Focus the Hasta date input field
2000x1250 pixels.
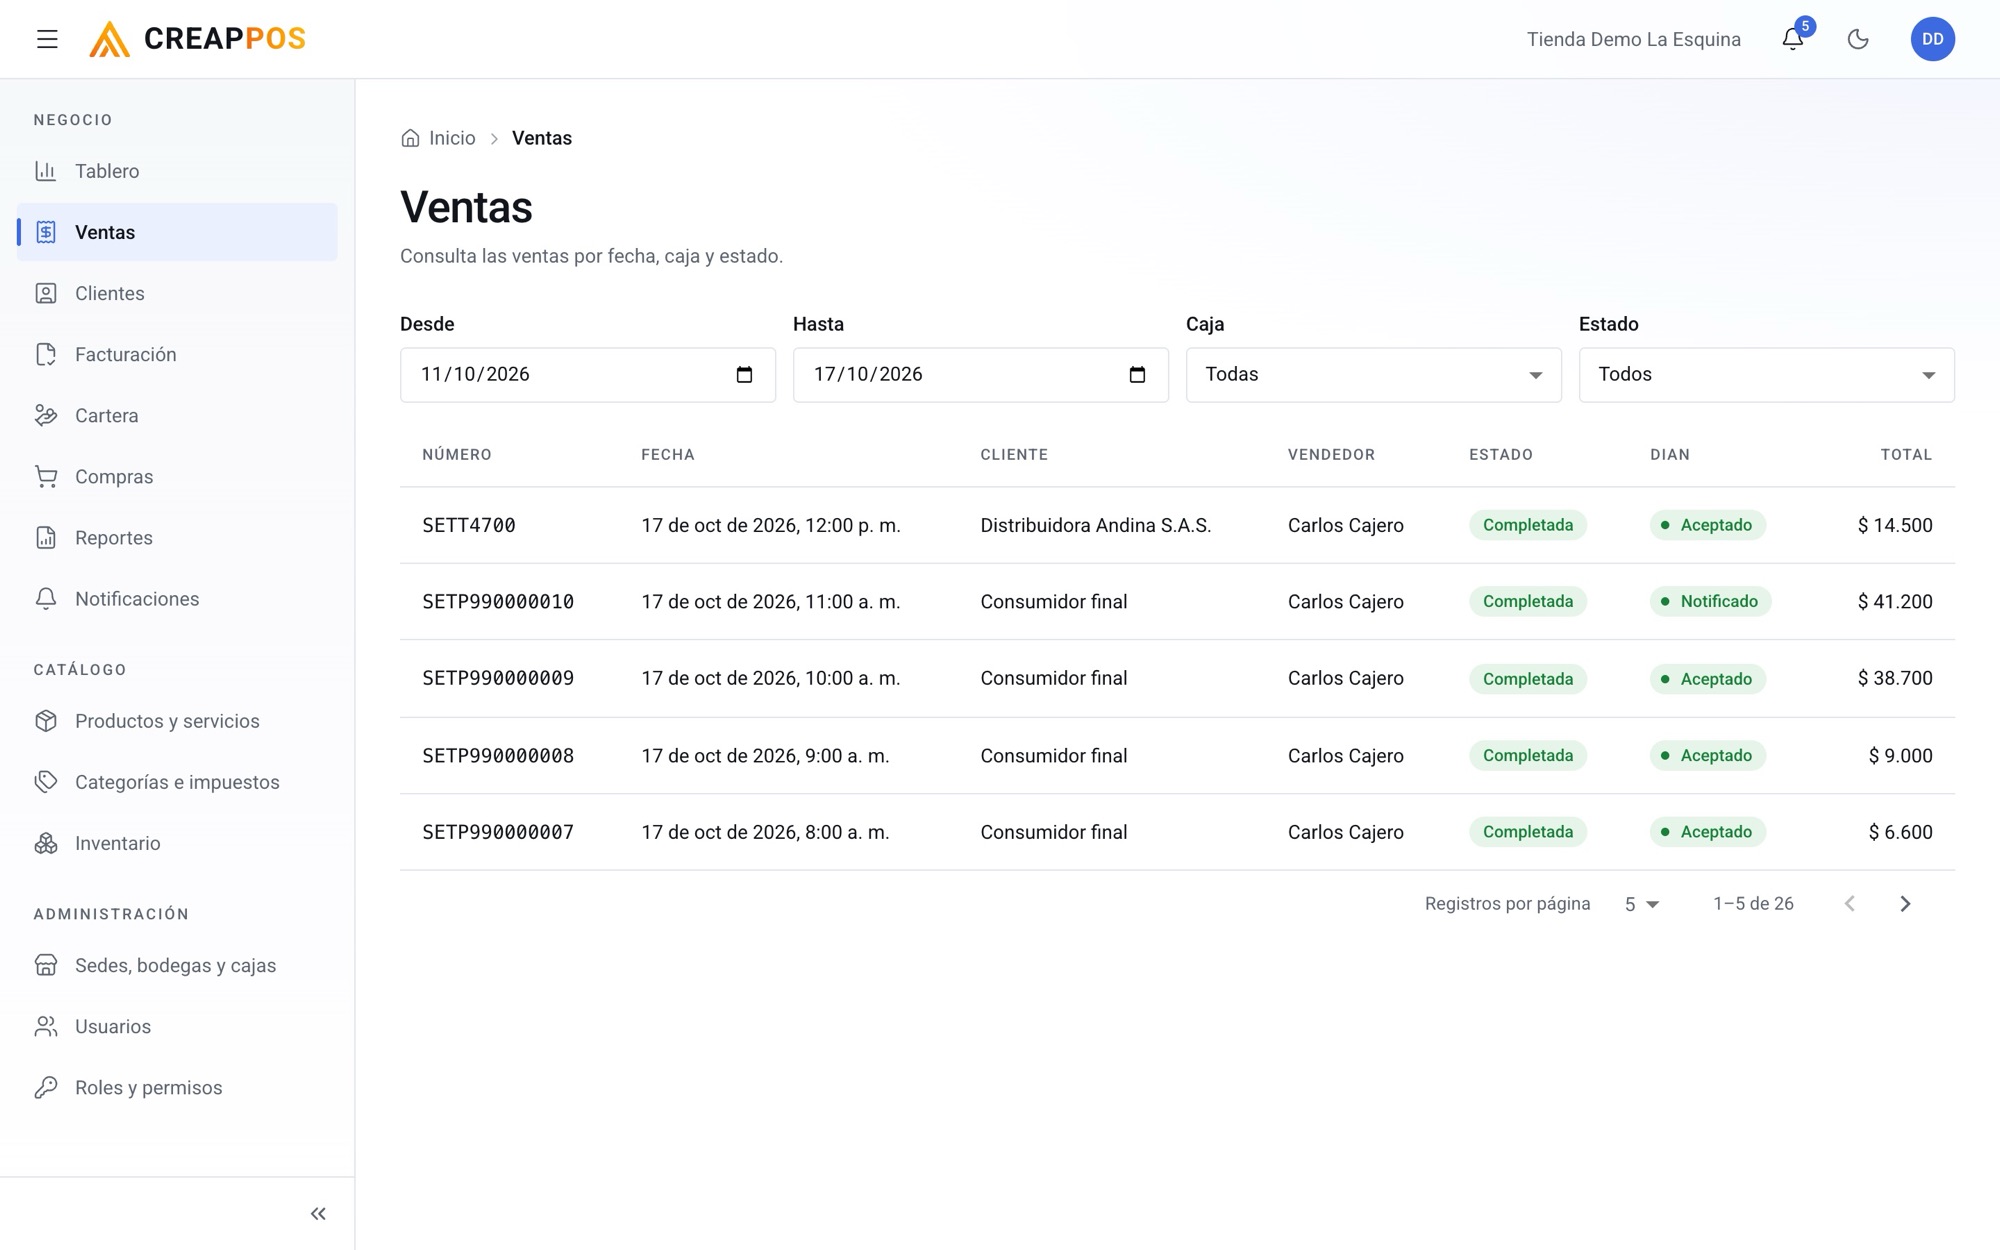[x=980, y=375]
